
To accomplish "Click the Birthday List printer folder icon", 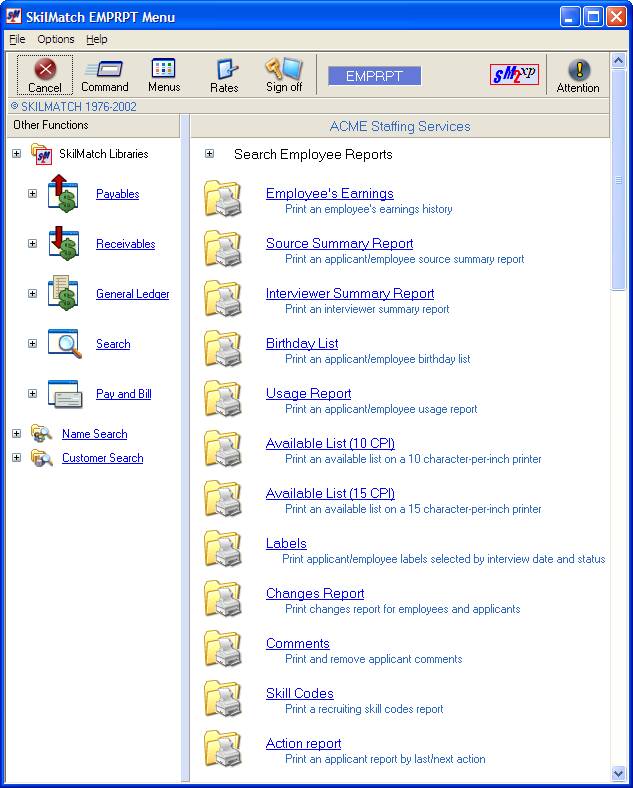I will coord(223,349).
